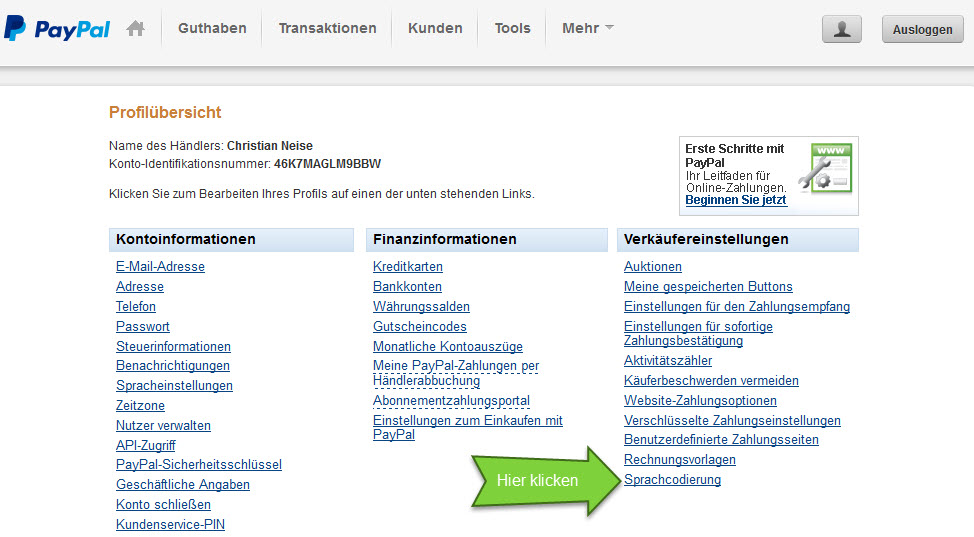Select the Kreditkarten link
The image size is (974, 537).
408,267
